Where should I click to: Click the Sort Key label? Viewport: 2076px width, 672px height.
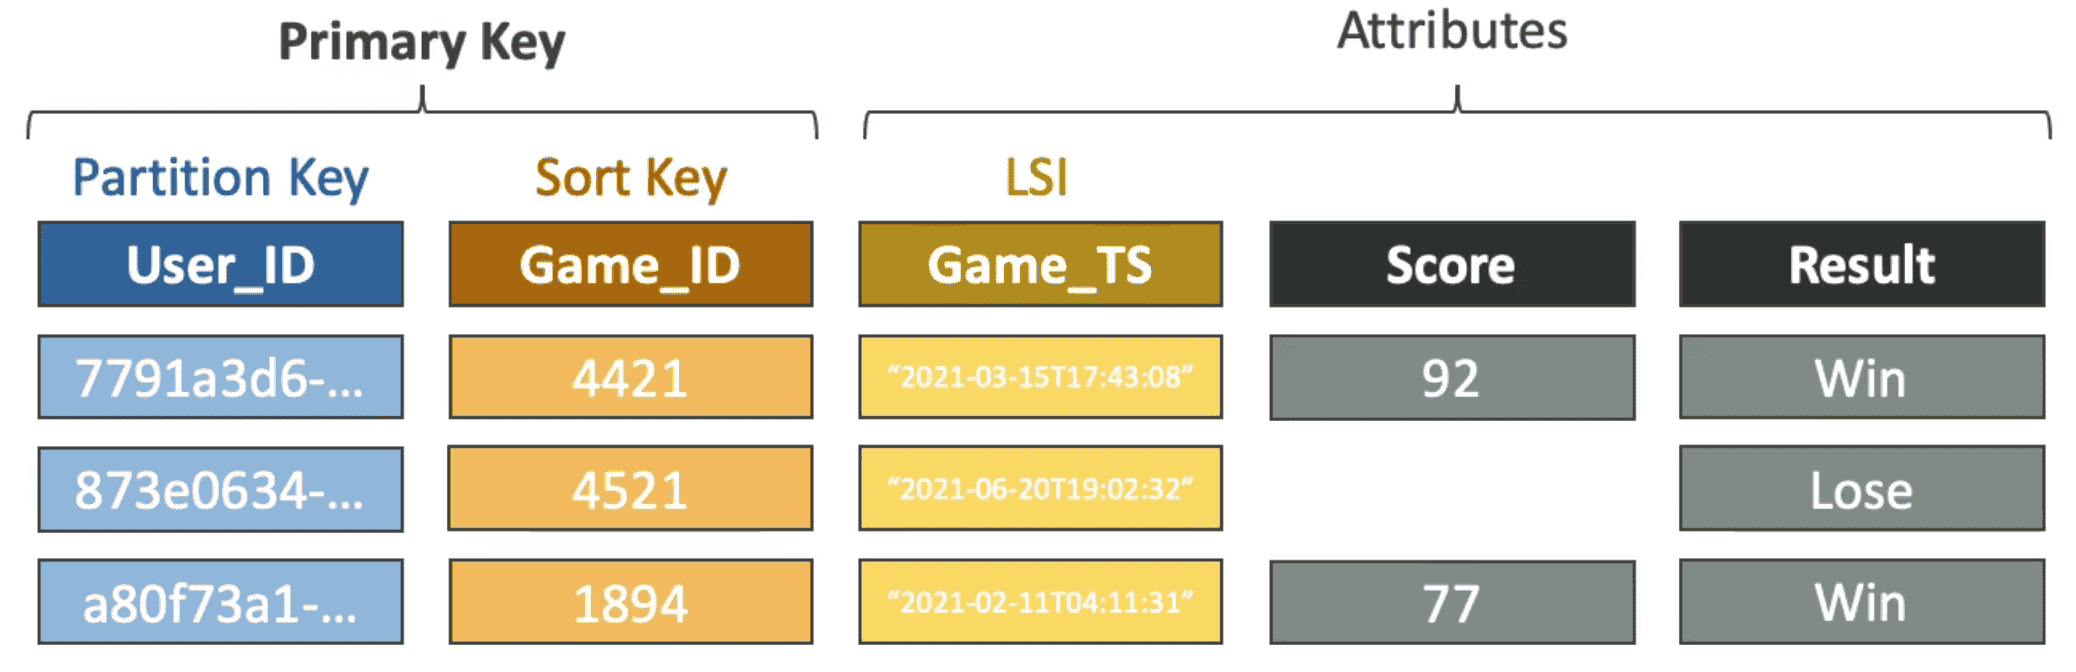(630, 178)
